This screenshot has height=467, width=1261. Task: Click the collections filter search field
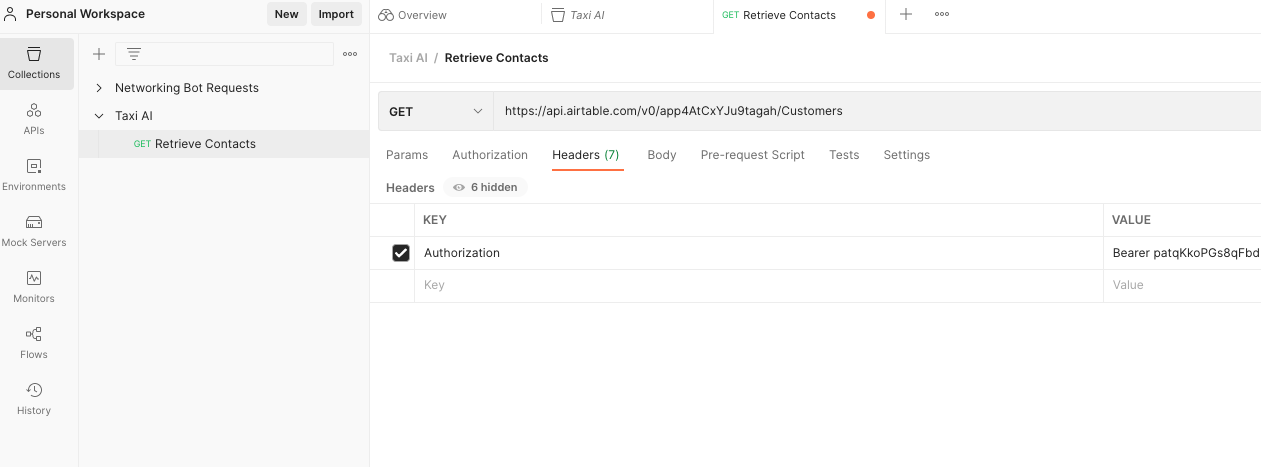224,54
